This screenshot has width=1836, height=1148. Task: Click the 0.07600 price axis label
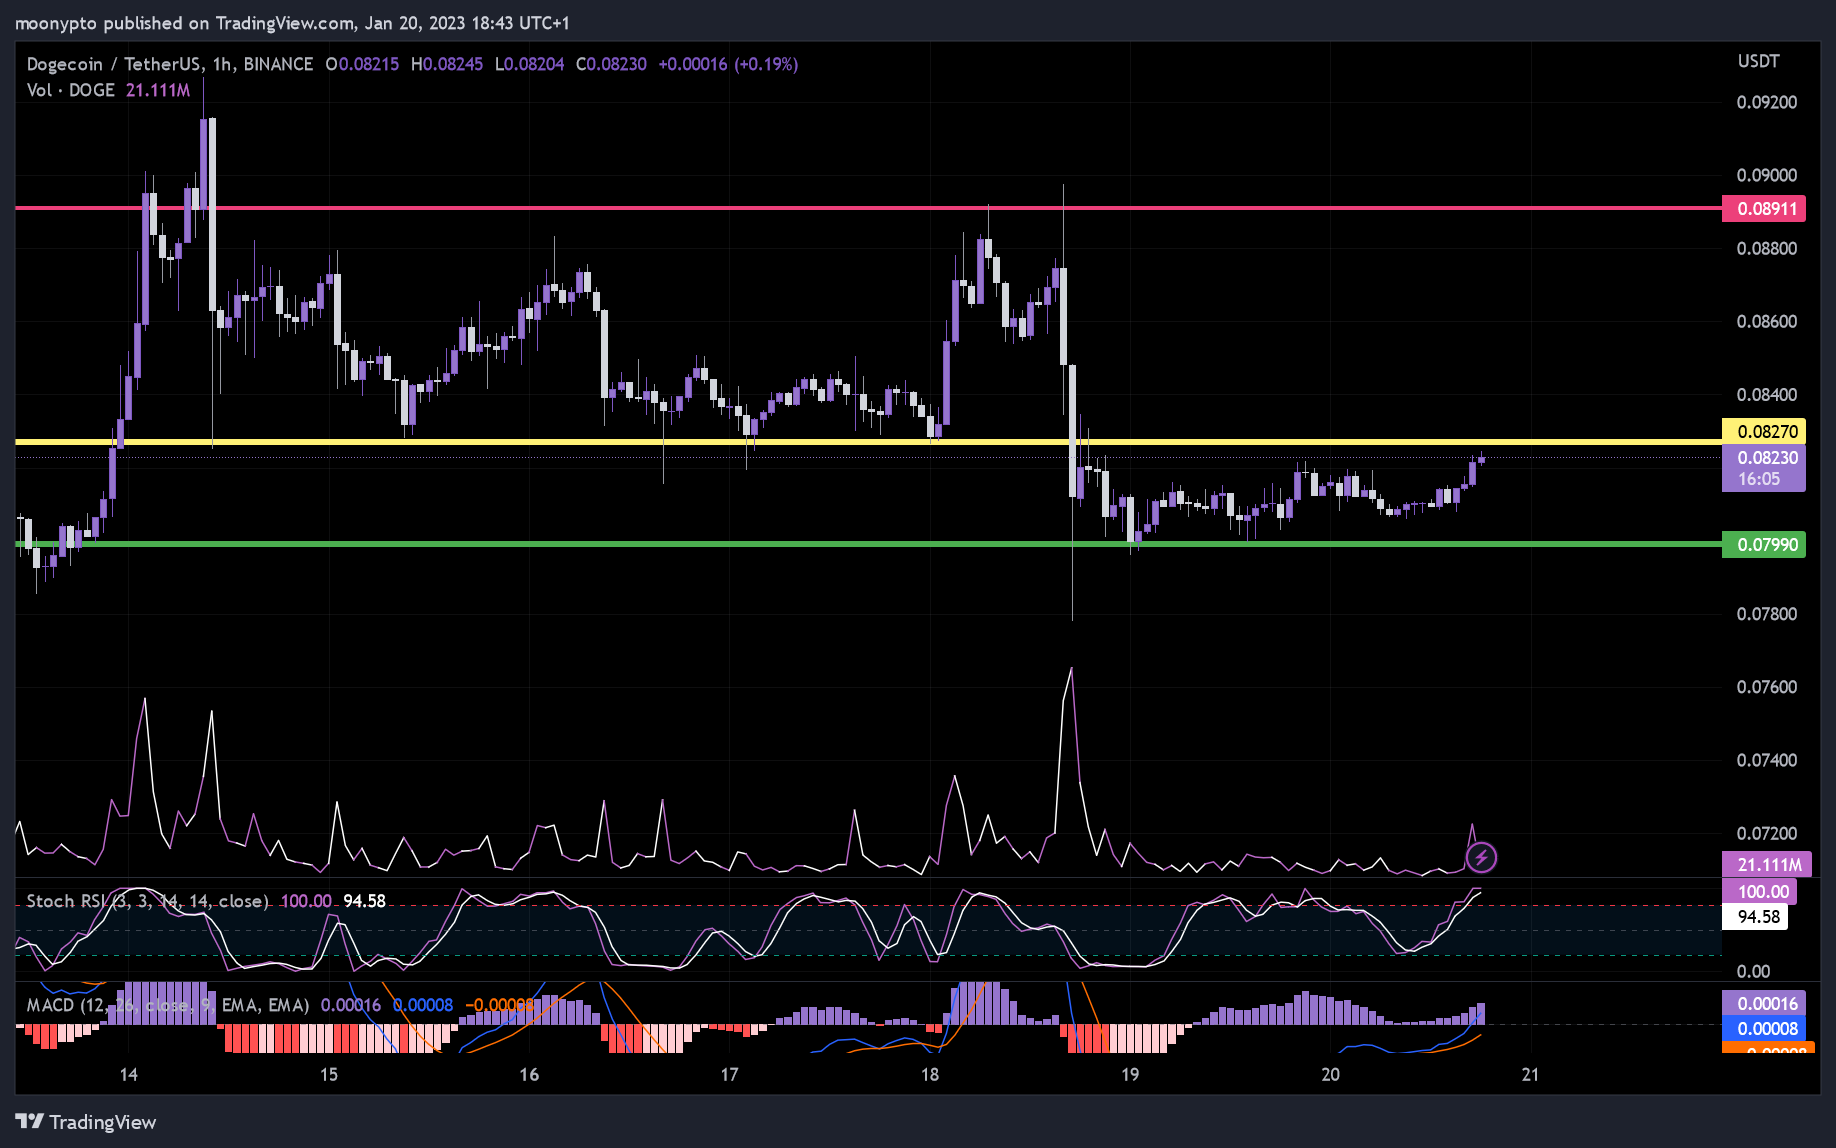coord(1766,687)
